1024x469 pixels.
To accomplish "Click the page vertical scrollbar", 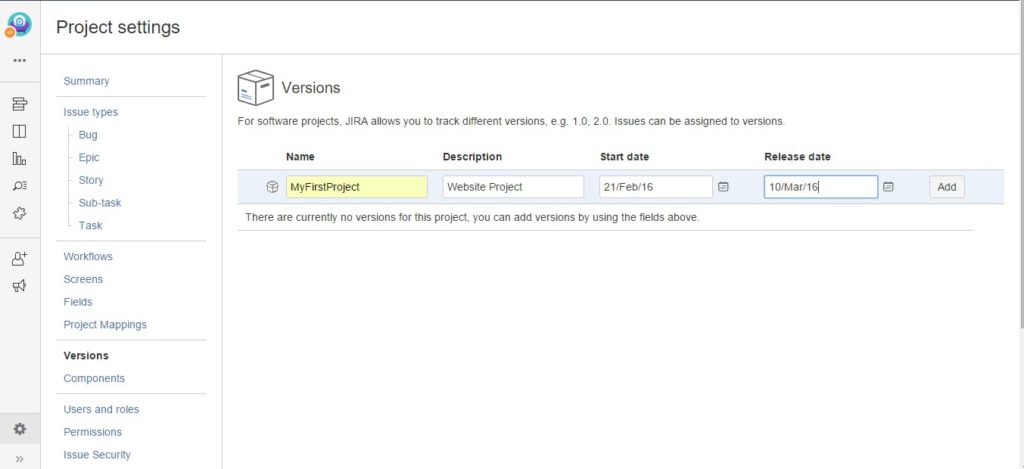I will coord(1021,163).
